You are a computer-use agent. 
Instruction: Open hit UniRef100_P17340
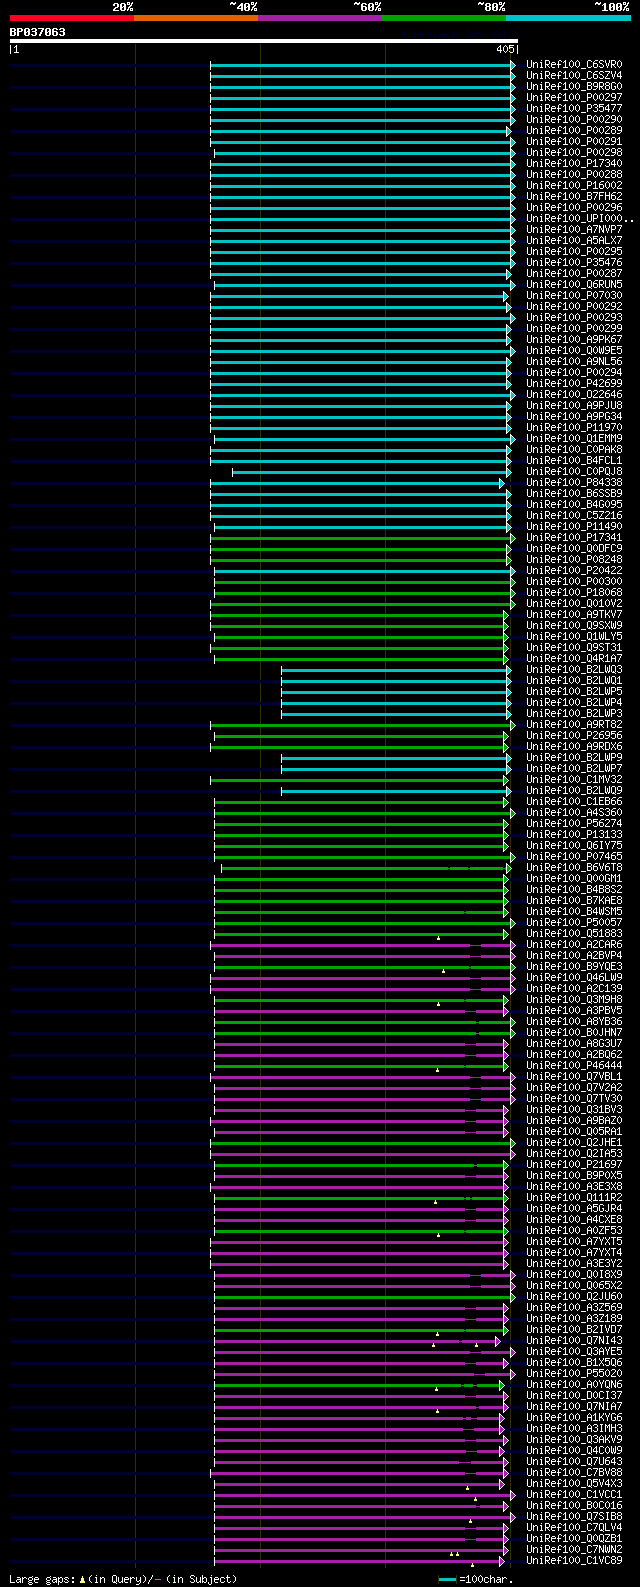coord(574,163)
